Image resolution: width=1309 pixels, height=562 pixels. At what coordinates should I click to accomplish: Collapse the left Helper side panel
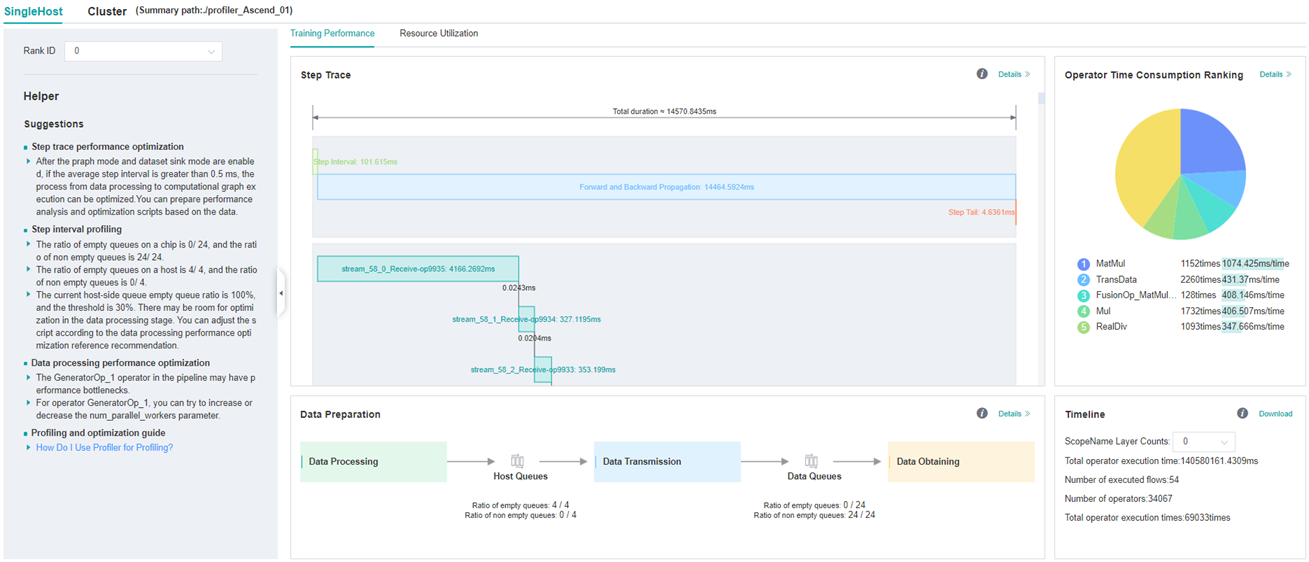point(281,293)
